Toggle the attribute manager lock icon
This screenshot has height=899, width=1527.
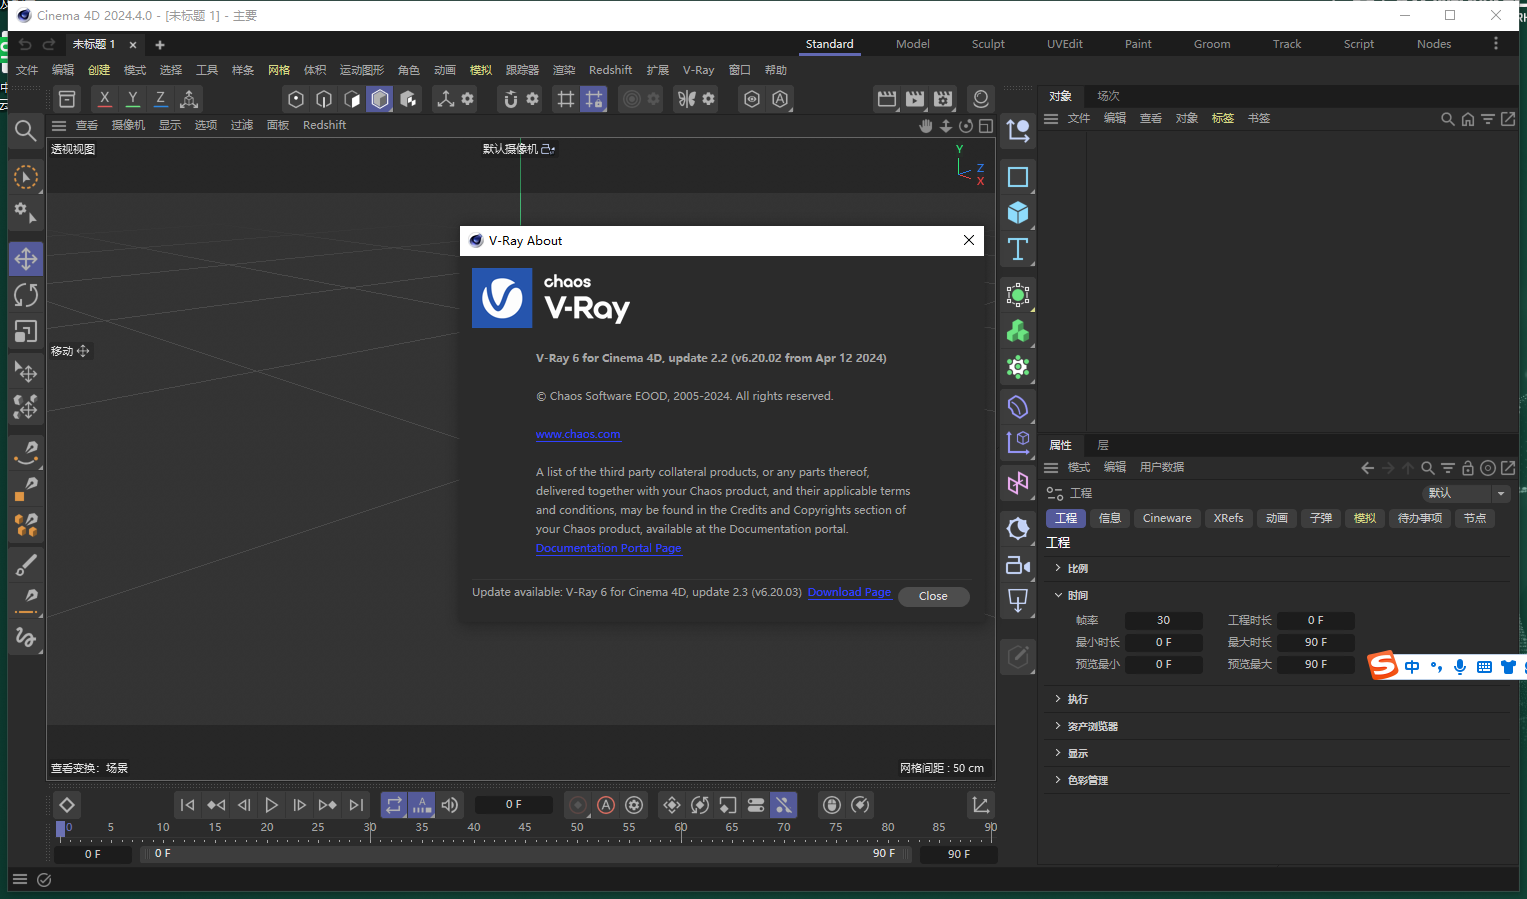[1468, 468]
